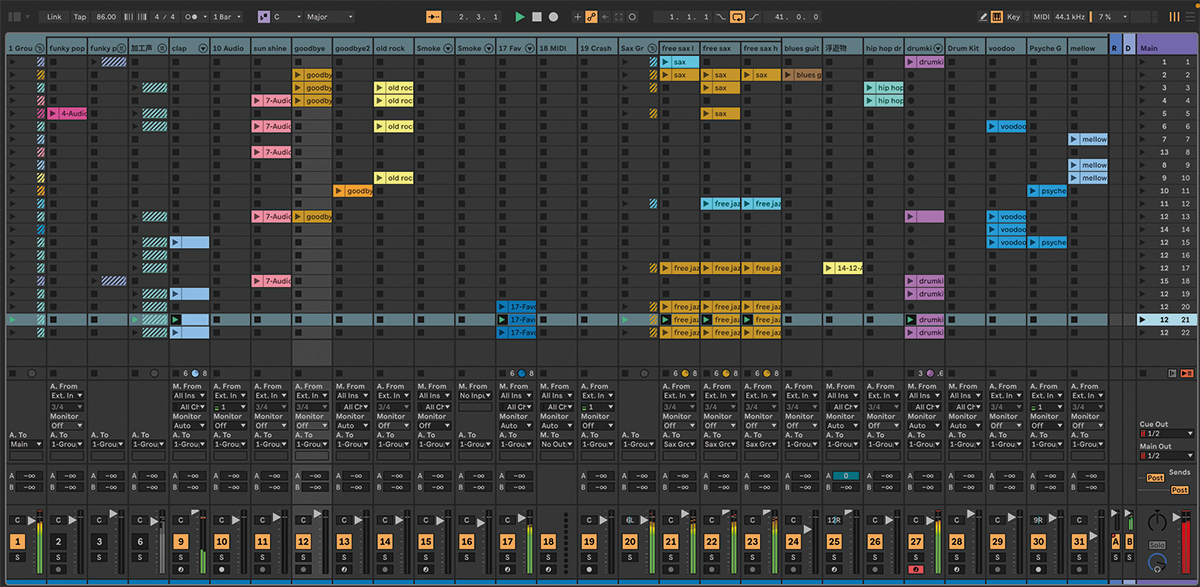Open track 1 Audio To 'Main' dropdown
Image resolution: width=1200 pixels, height=587 pixels.
coord(26,443)
